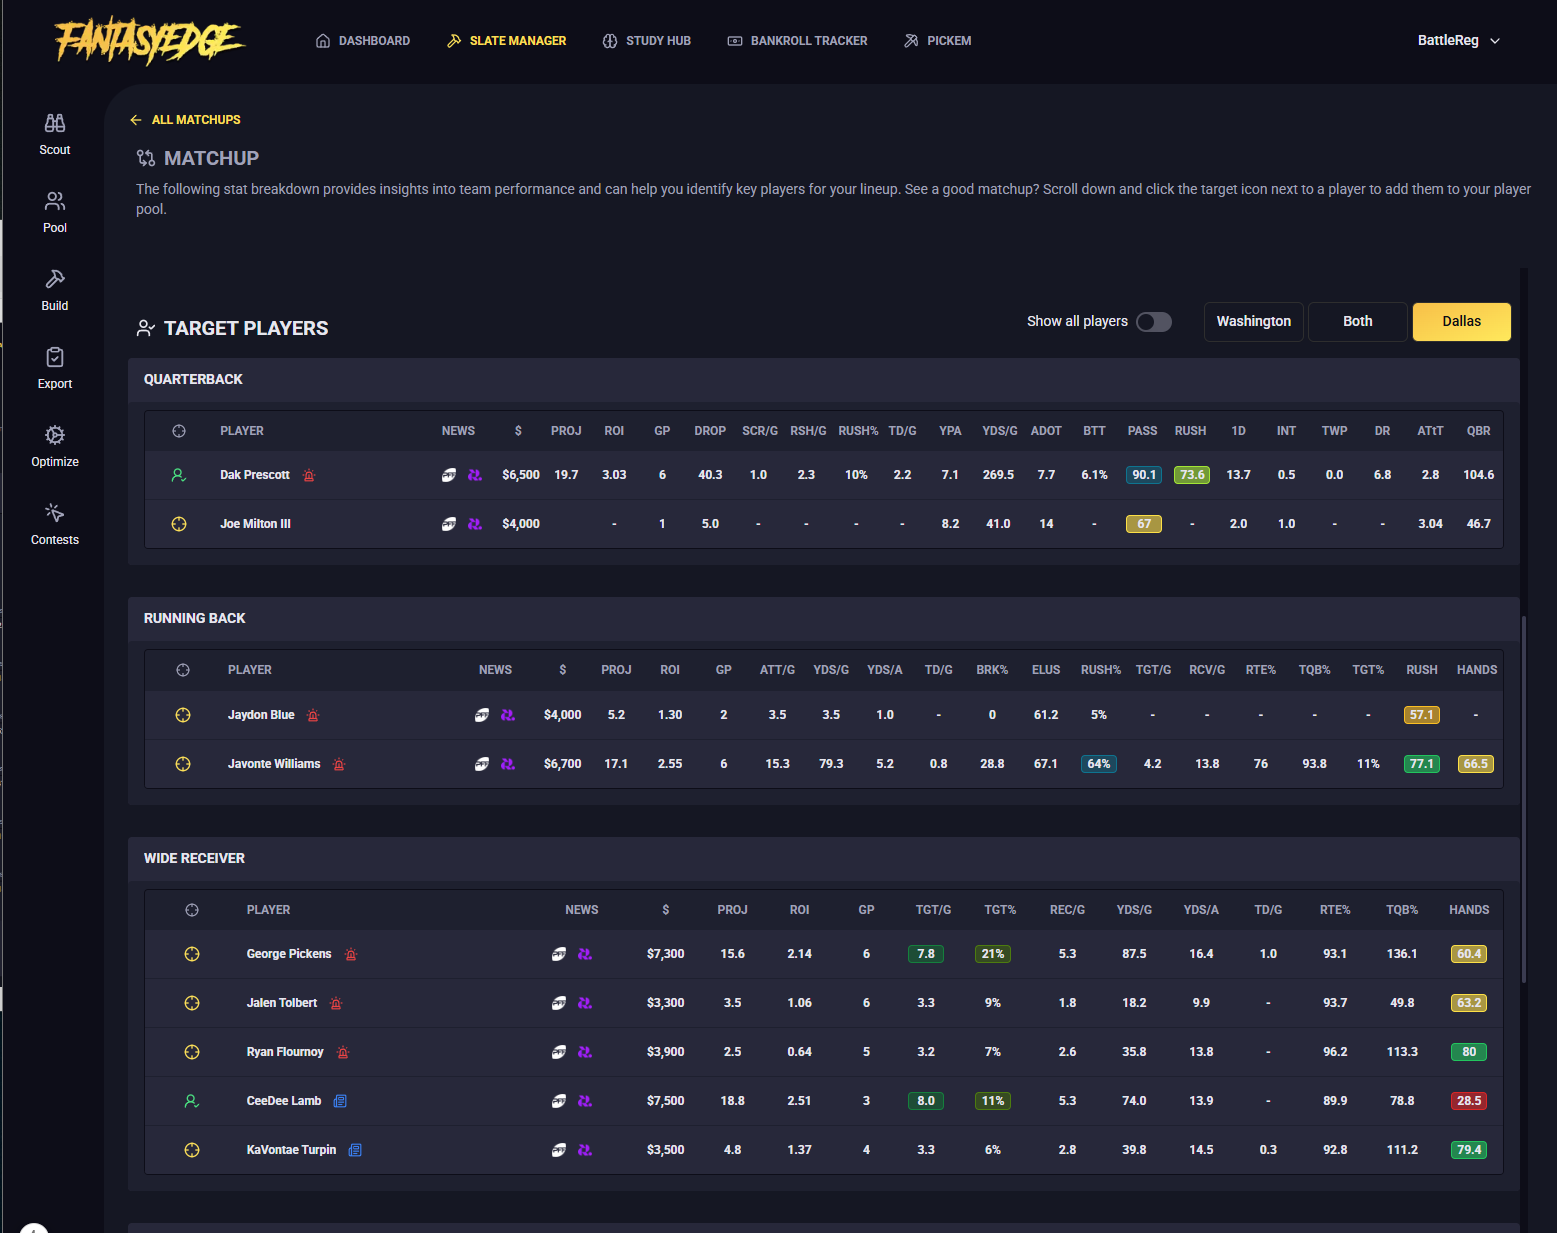1557x1233 pixels.
Task: Open the Build section in sidebar
Action: point(55,290)
